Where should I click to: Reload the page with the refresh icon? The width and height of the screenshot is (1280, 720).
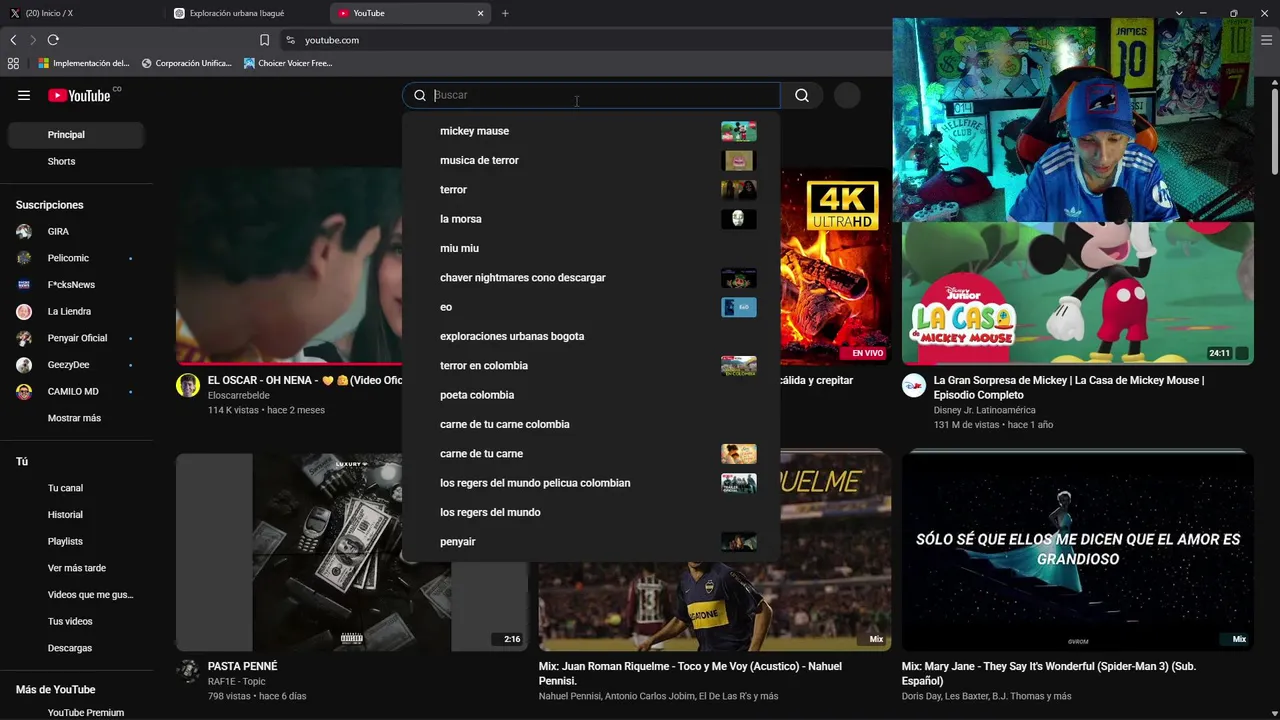click(x=53, y=40)
